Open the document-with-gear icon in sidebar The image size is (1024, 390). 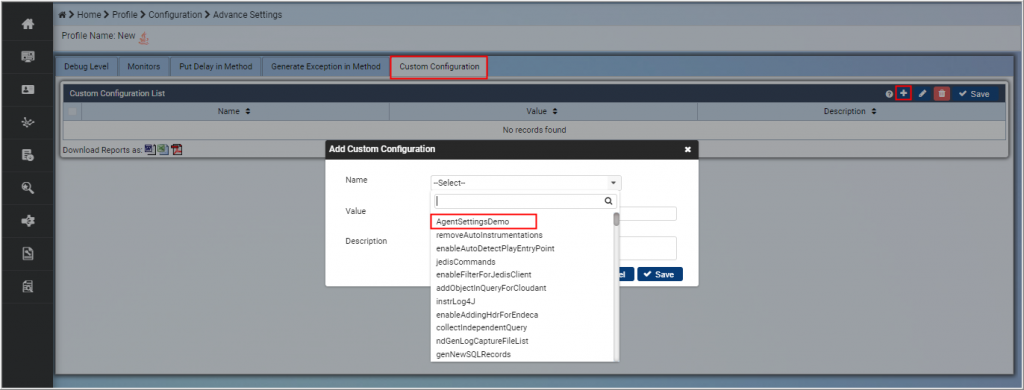(27, 155)
